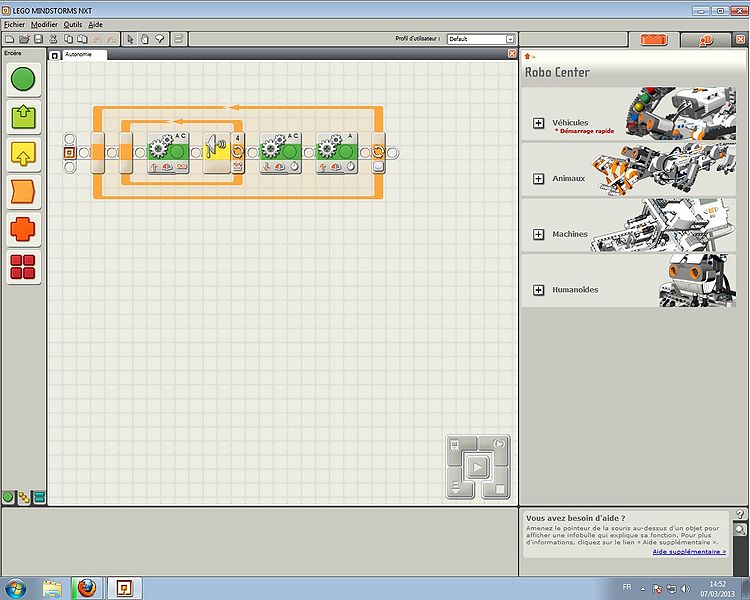Click the Save floppy disk icon
This screenshot has height=600, width=750.
(38, 39)
